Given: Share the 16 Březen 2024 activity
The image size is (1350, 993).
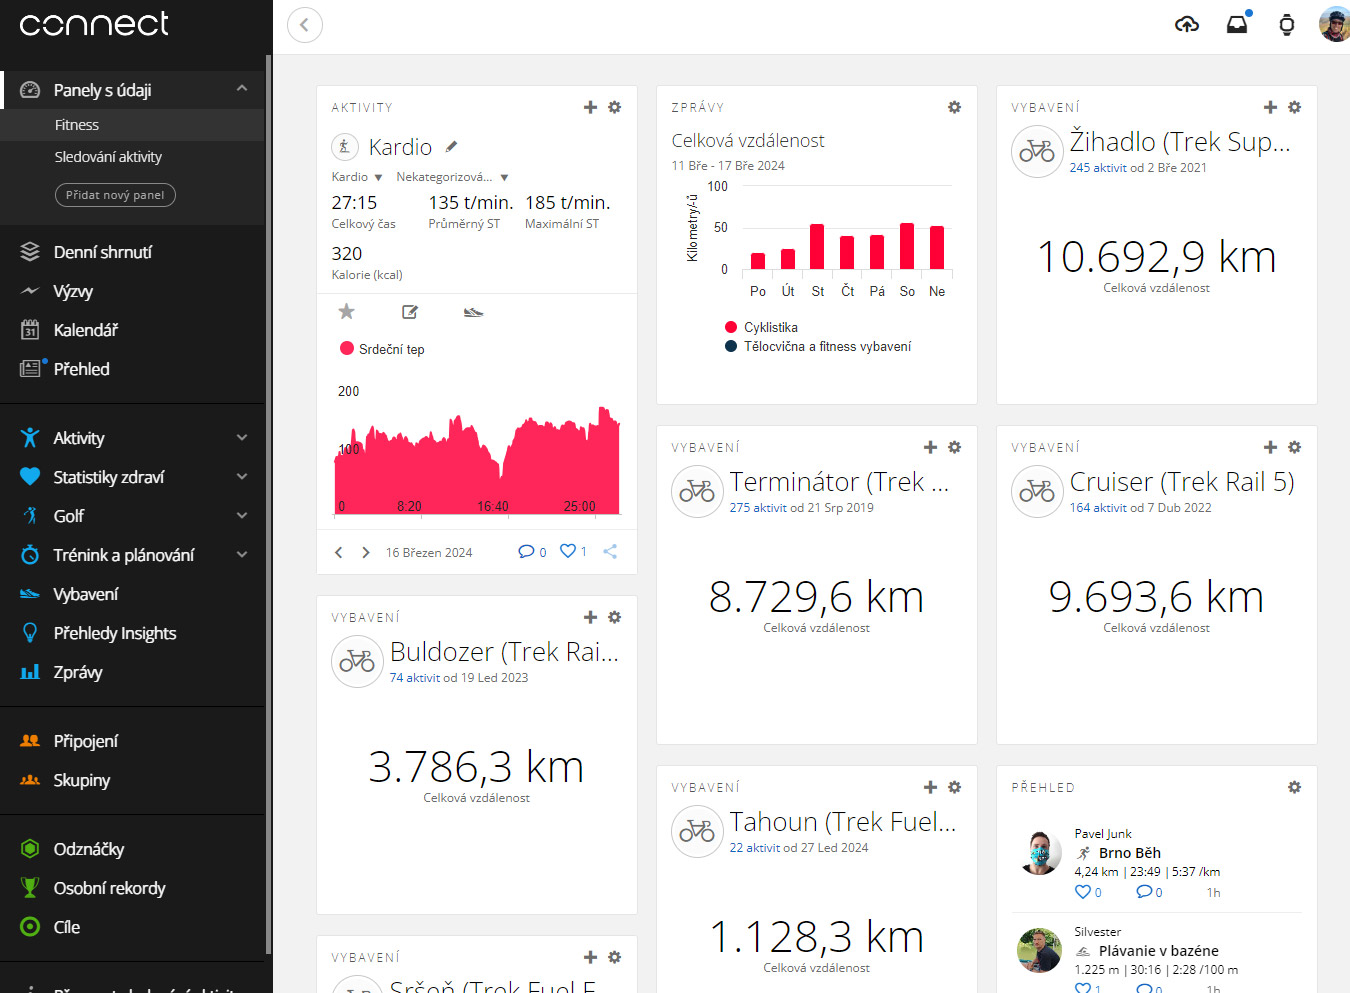Looking at the screenshot, I should point(610,551).
